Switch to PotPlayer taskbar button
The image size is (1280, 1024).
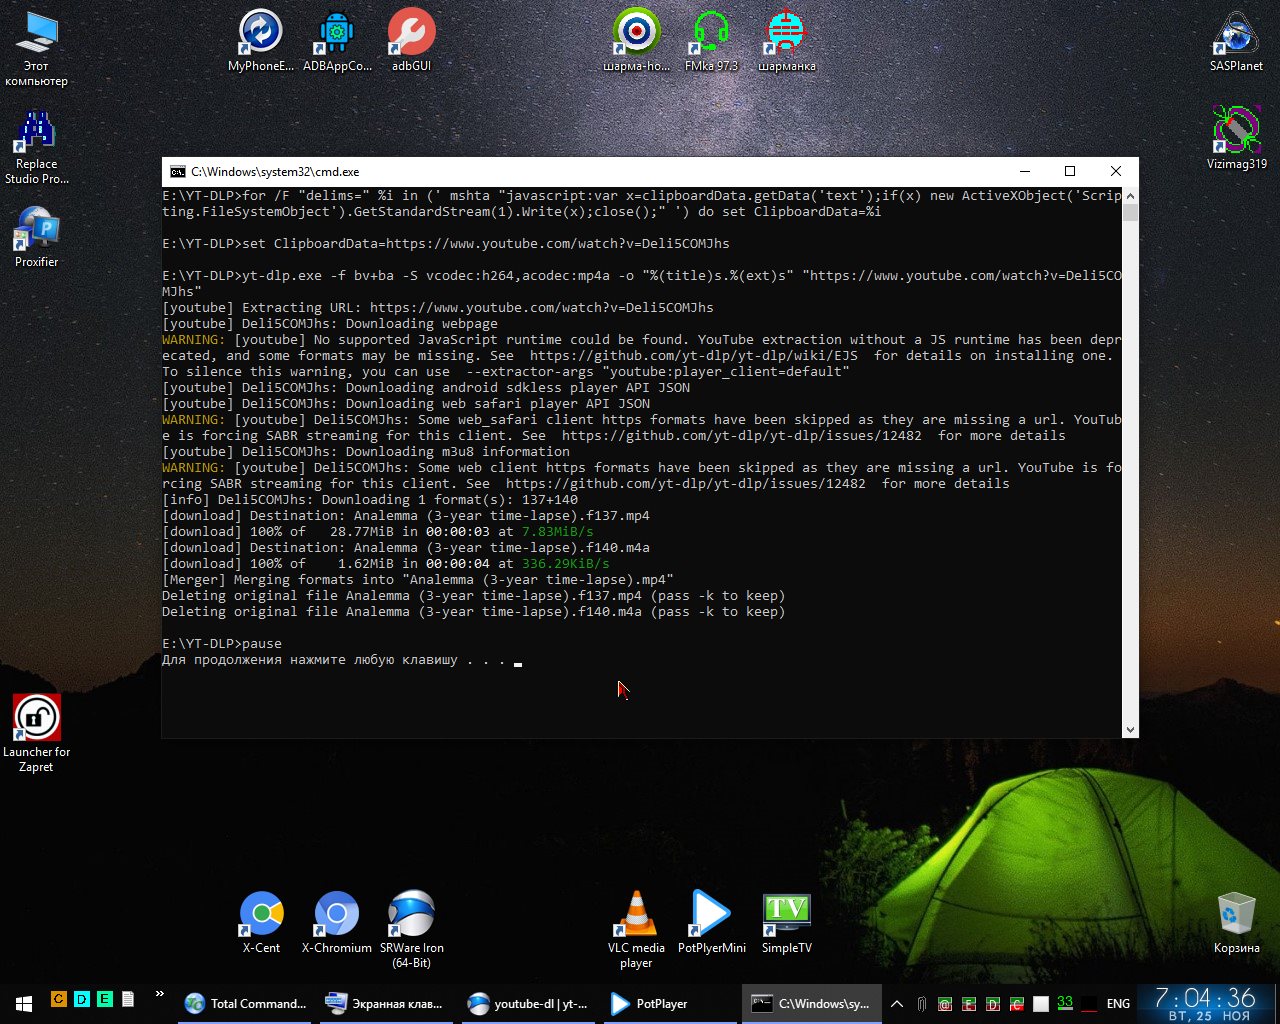(650, 1003)
